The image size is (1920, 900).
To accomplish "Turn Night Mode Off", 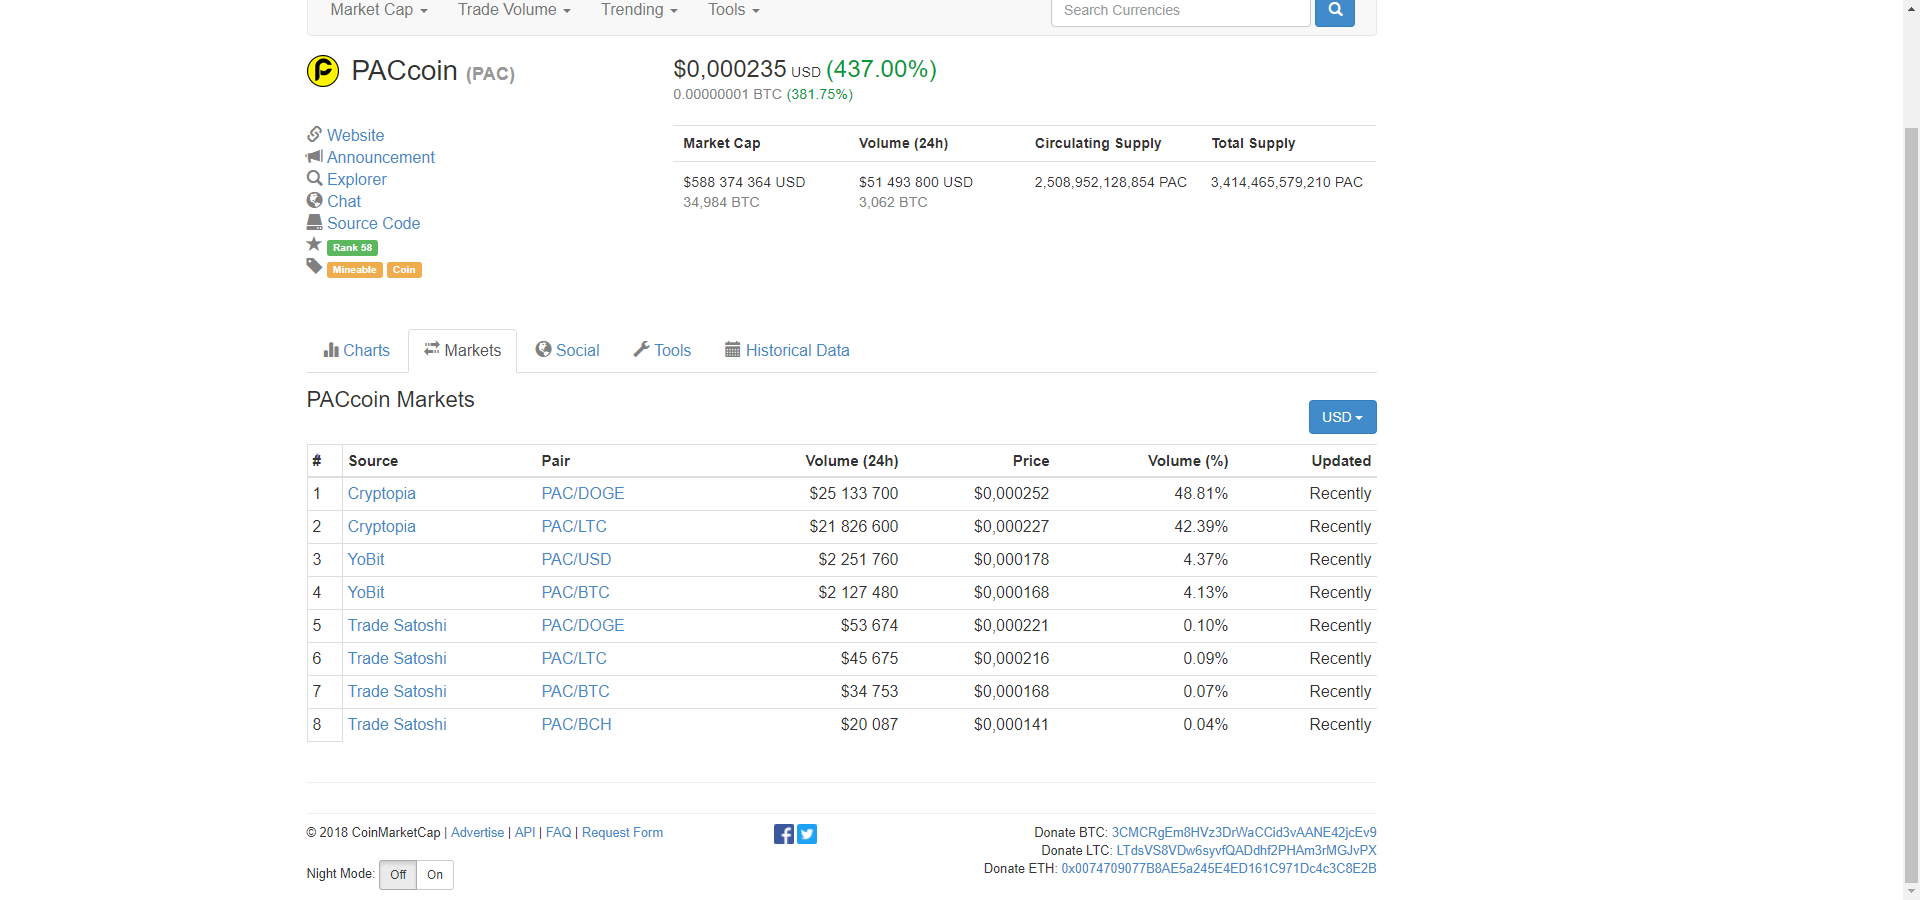I will (398, 875).
